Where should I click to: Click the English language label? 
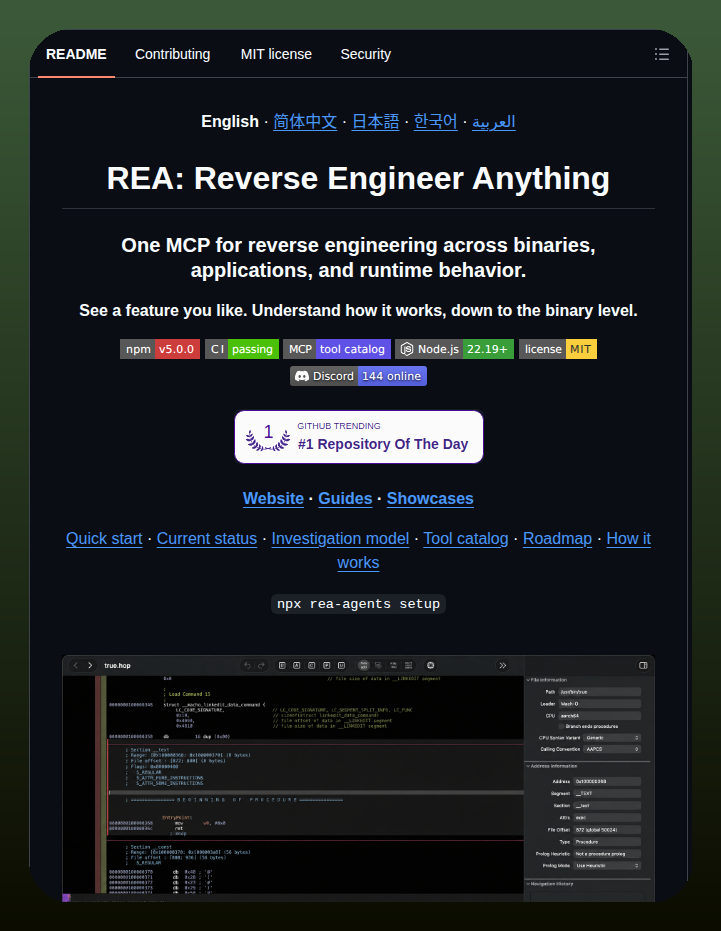230,122
